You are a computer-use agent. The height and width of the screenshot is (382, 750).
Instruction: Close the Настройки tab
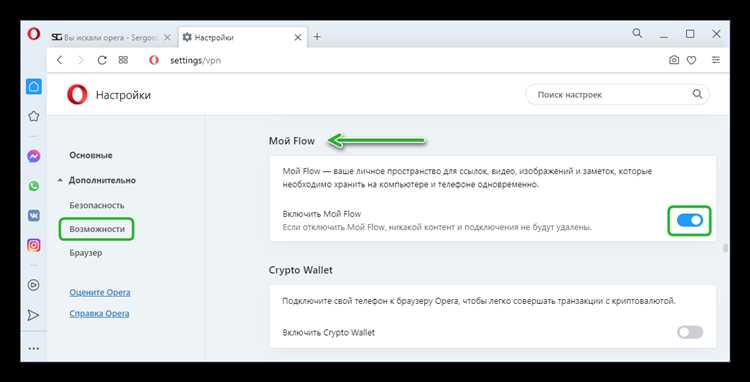(298, 37)
